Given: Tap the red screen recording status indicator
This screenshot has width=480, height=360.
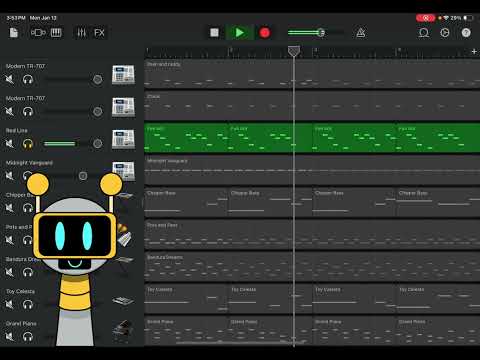Looking at the screenshot, I should coord(425,18).
